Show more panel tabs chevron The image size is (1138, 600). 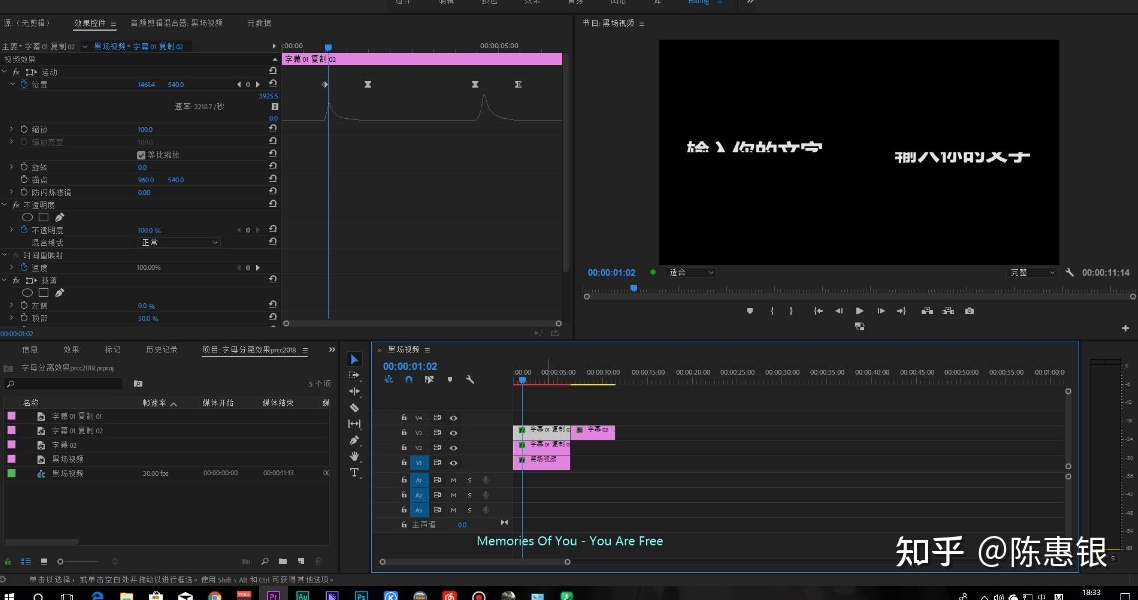(x=332, y=350)
